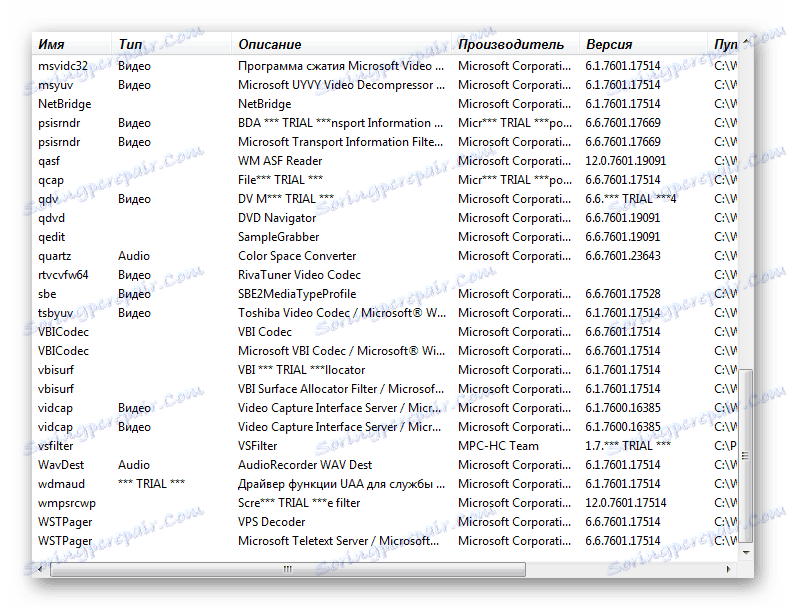Click version 12.0.7601.17514
Viewport: 786px width, 610px height.
pos(626,503)
